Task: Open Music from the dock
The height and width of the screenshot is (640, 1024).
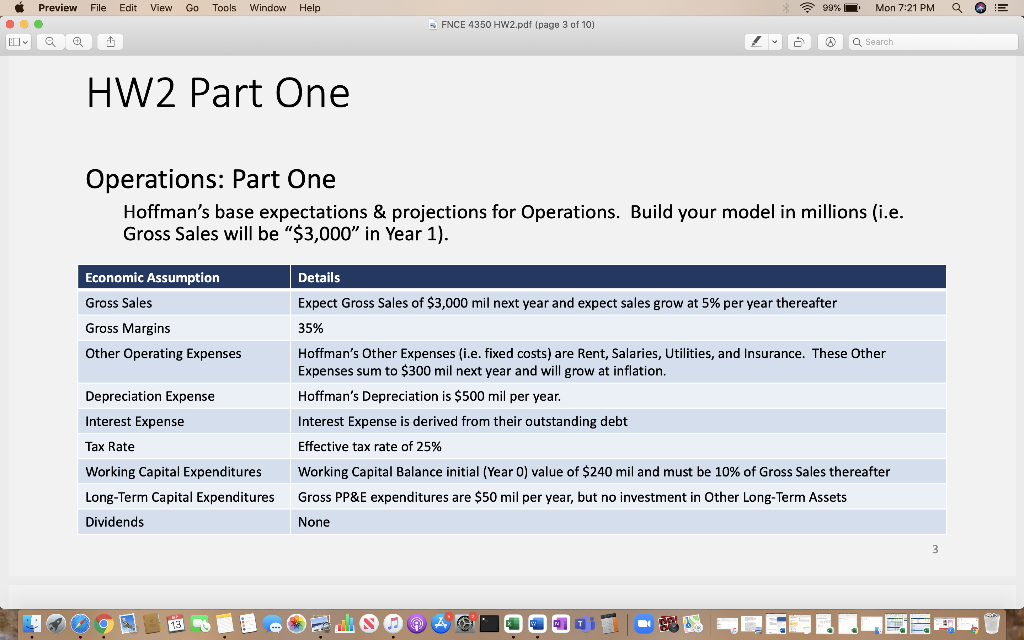Action: [392, 624]
